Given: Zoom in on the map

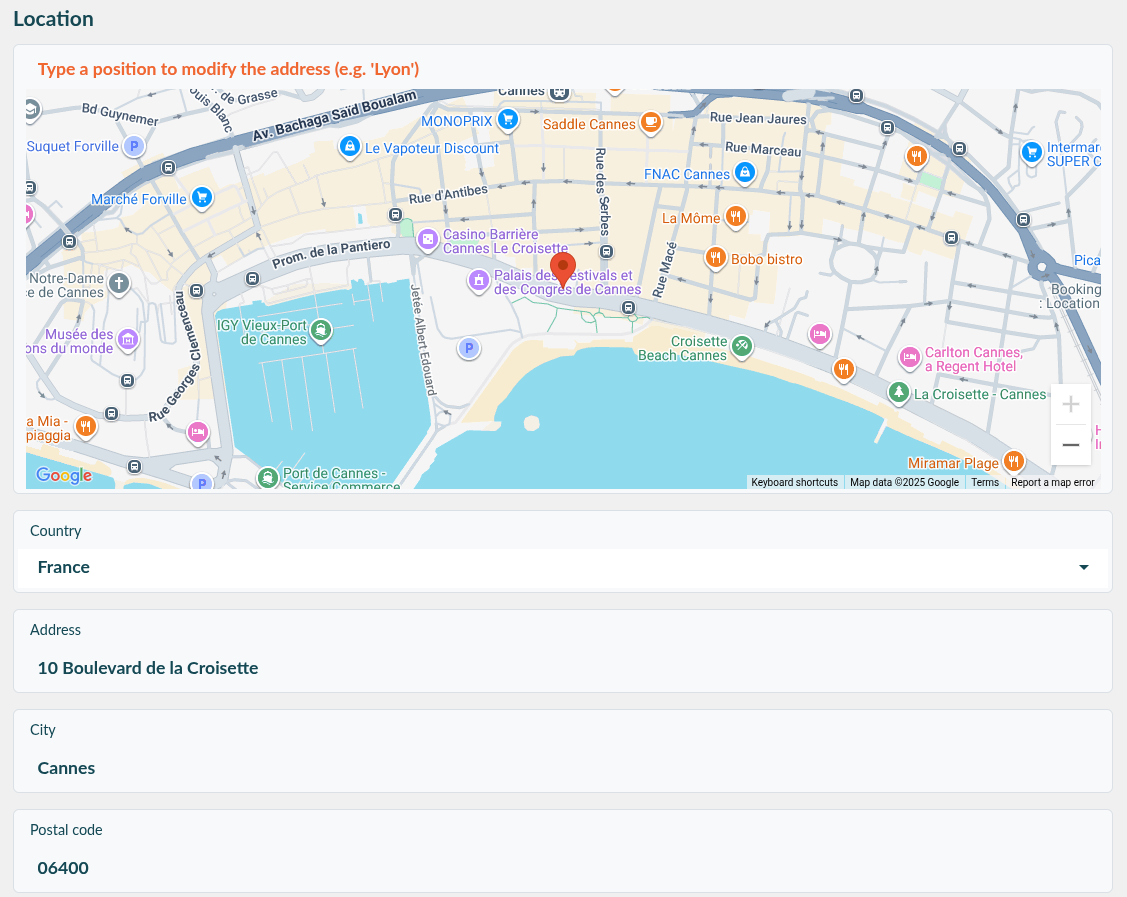Looking at the screenshot, I should click(1071, 404).
